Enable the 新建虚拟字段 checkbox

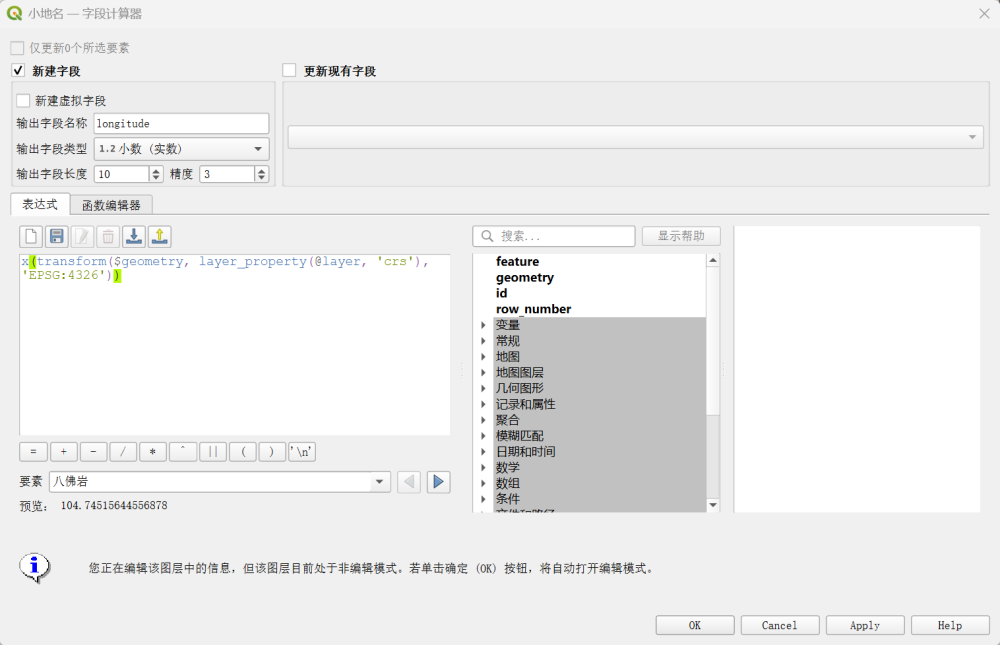pyautogui.click(x=23, y=100)
